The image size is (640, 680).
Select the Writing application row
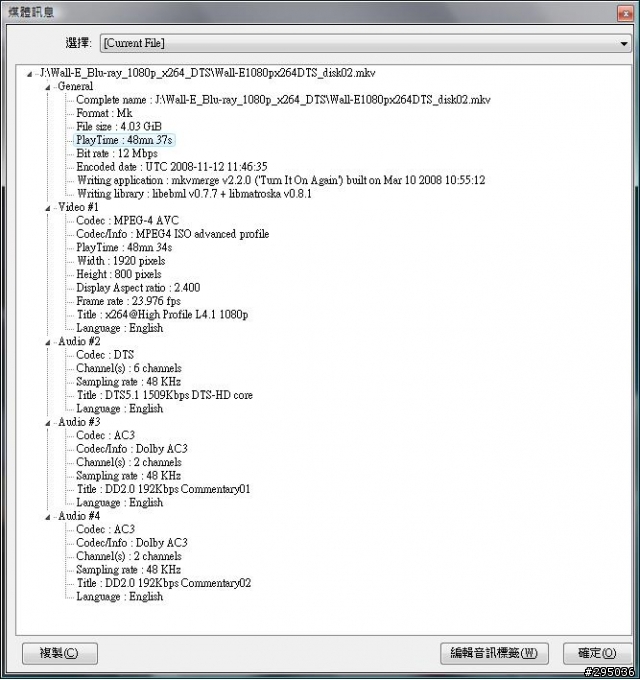281,180
